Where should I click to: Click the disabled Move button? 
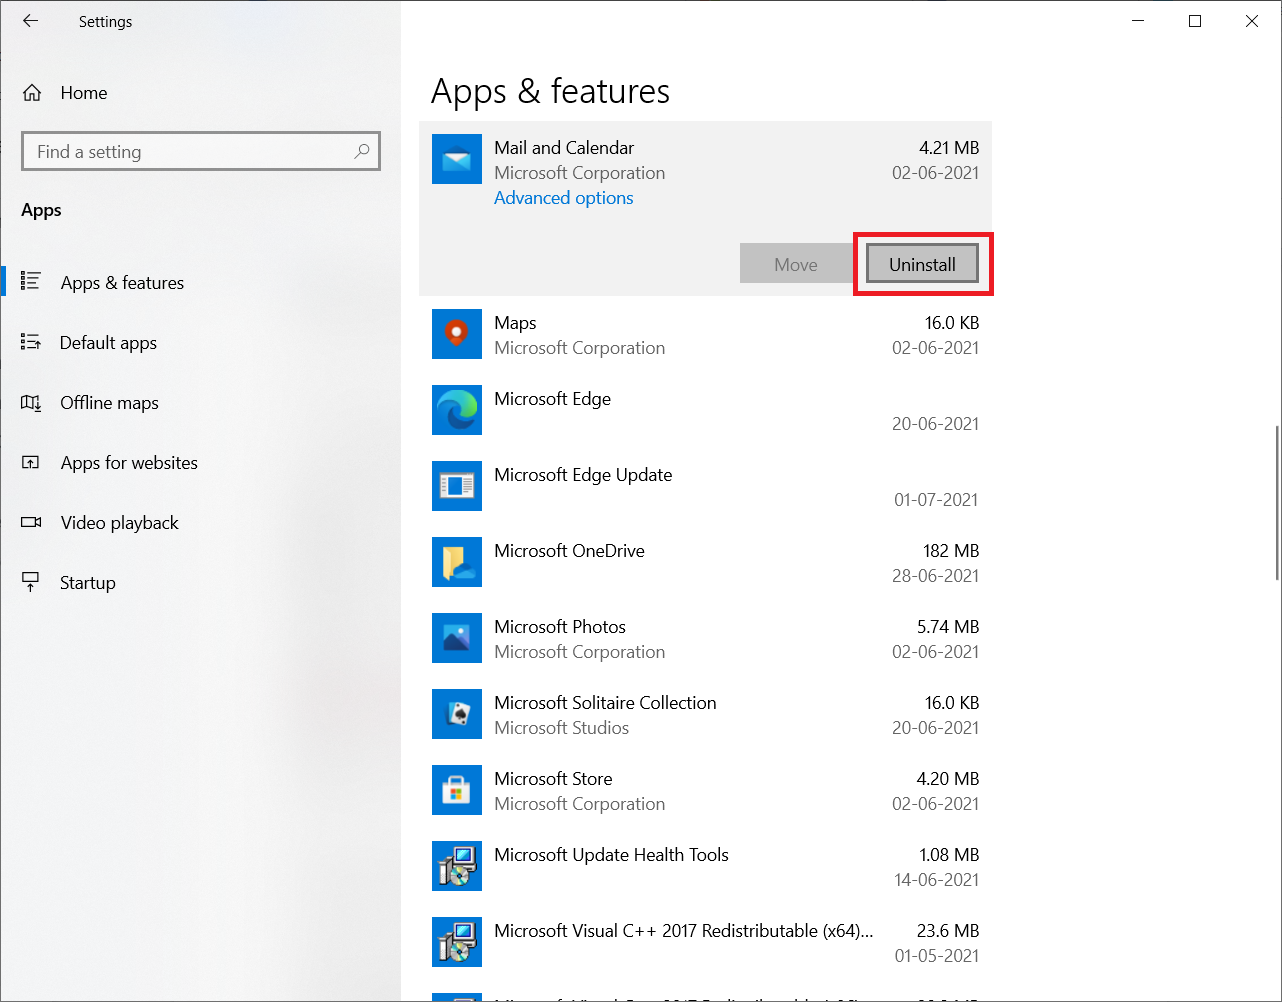click(x=796, y=264)
